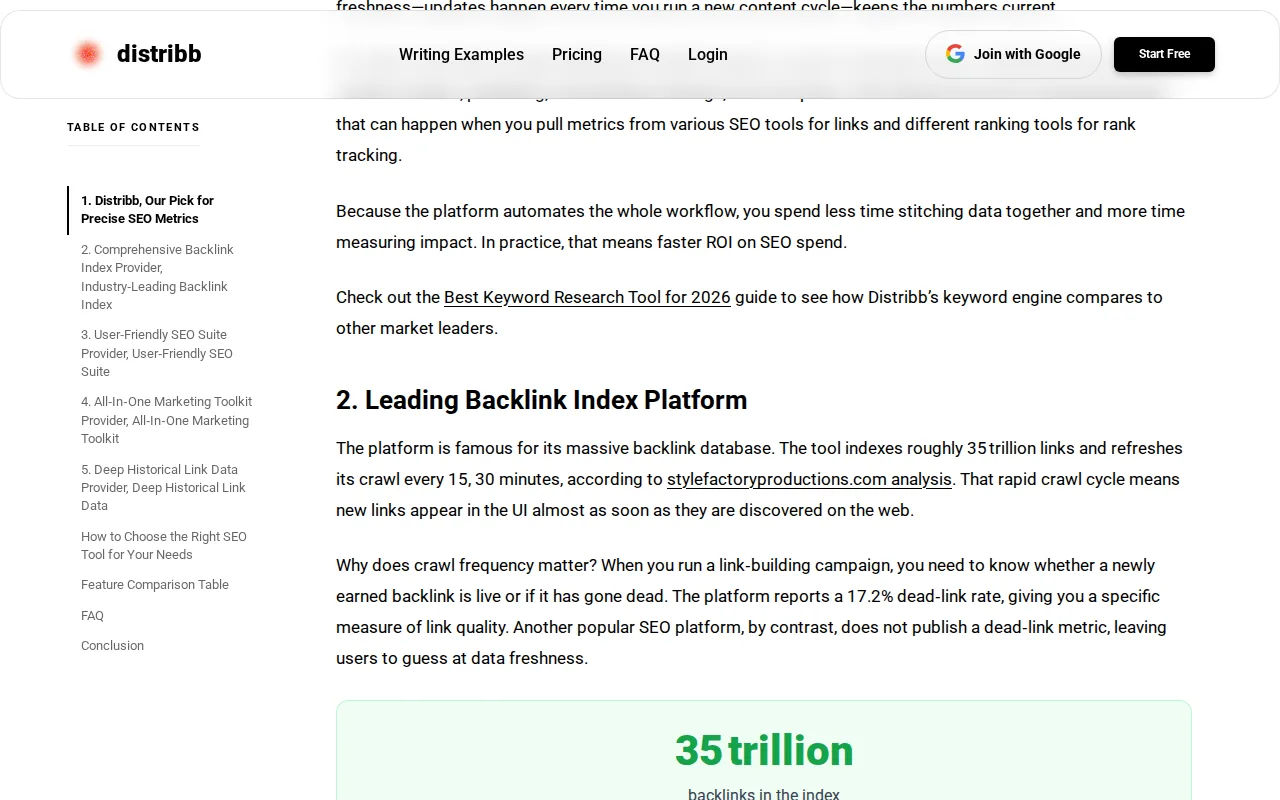Click the Google G icon

pyautogui.click(x=955, y=54)
